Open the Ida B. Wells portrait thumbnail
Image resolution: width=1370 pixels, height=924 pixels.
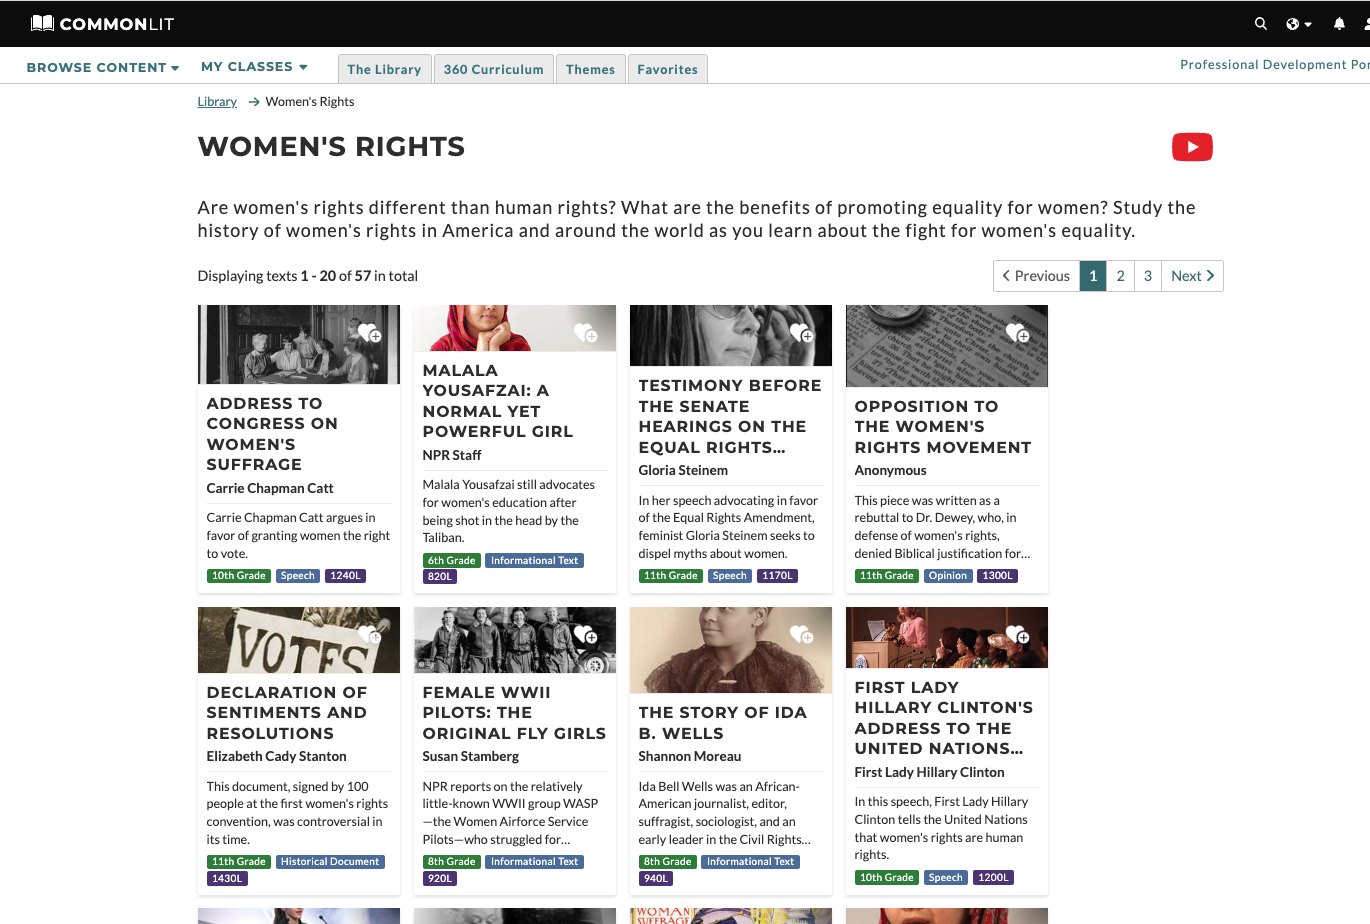click(x=731, y=650)
